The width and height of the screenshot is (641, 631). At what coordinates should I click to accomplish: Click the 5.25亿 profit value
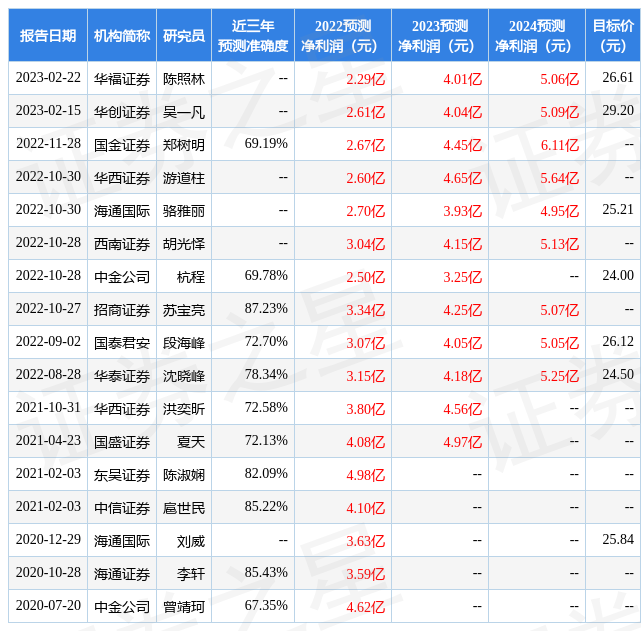[560, 376]
